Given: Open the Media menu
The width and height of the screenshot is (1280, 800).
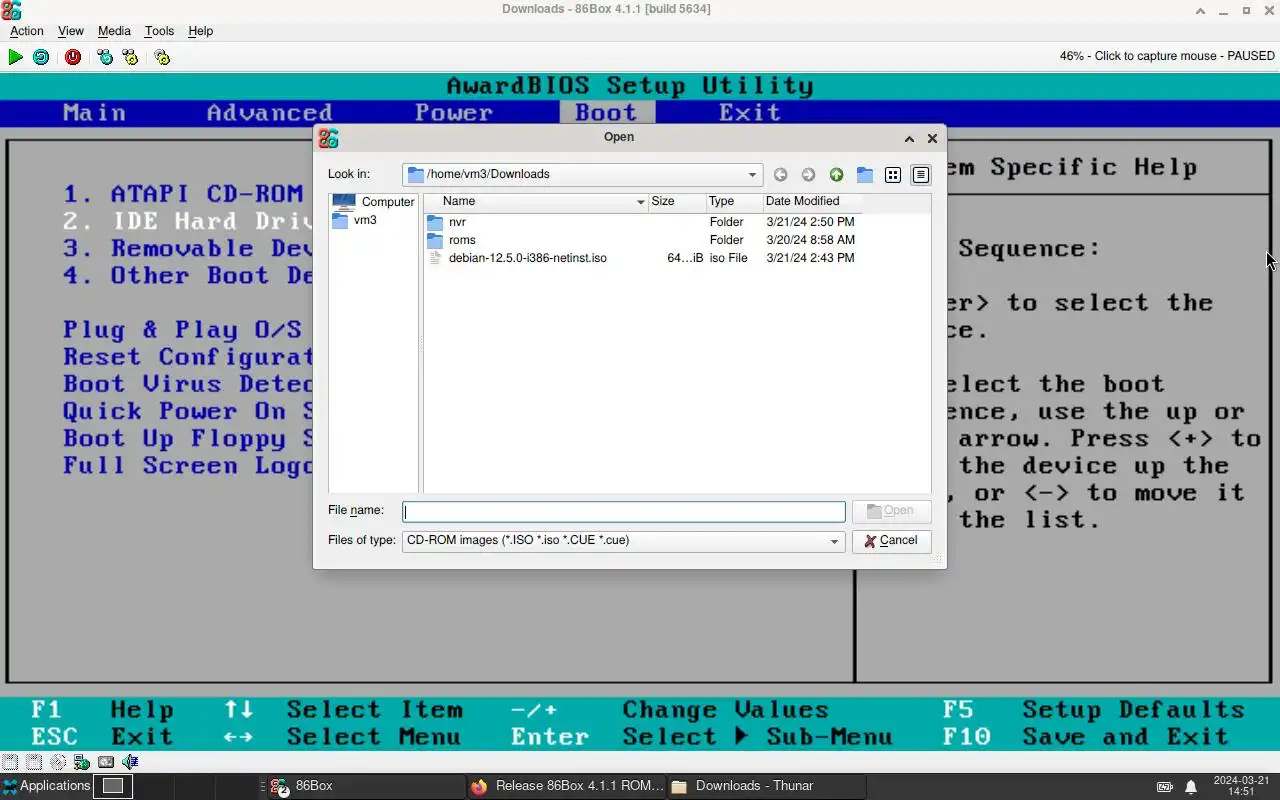Looking at the screenshot, I should [x=114, y=31].
